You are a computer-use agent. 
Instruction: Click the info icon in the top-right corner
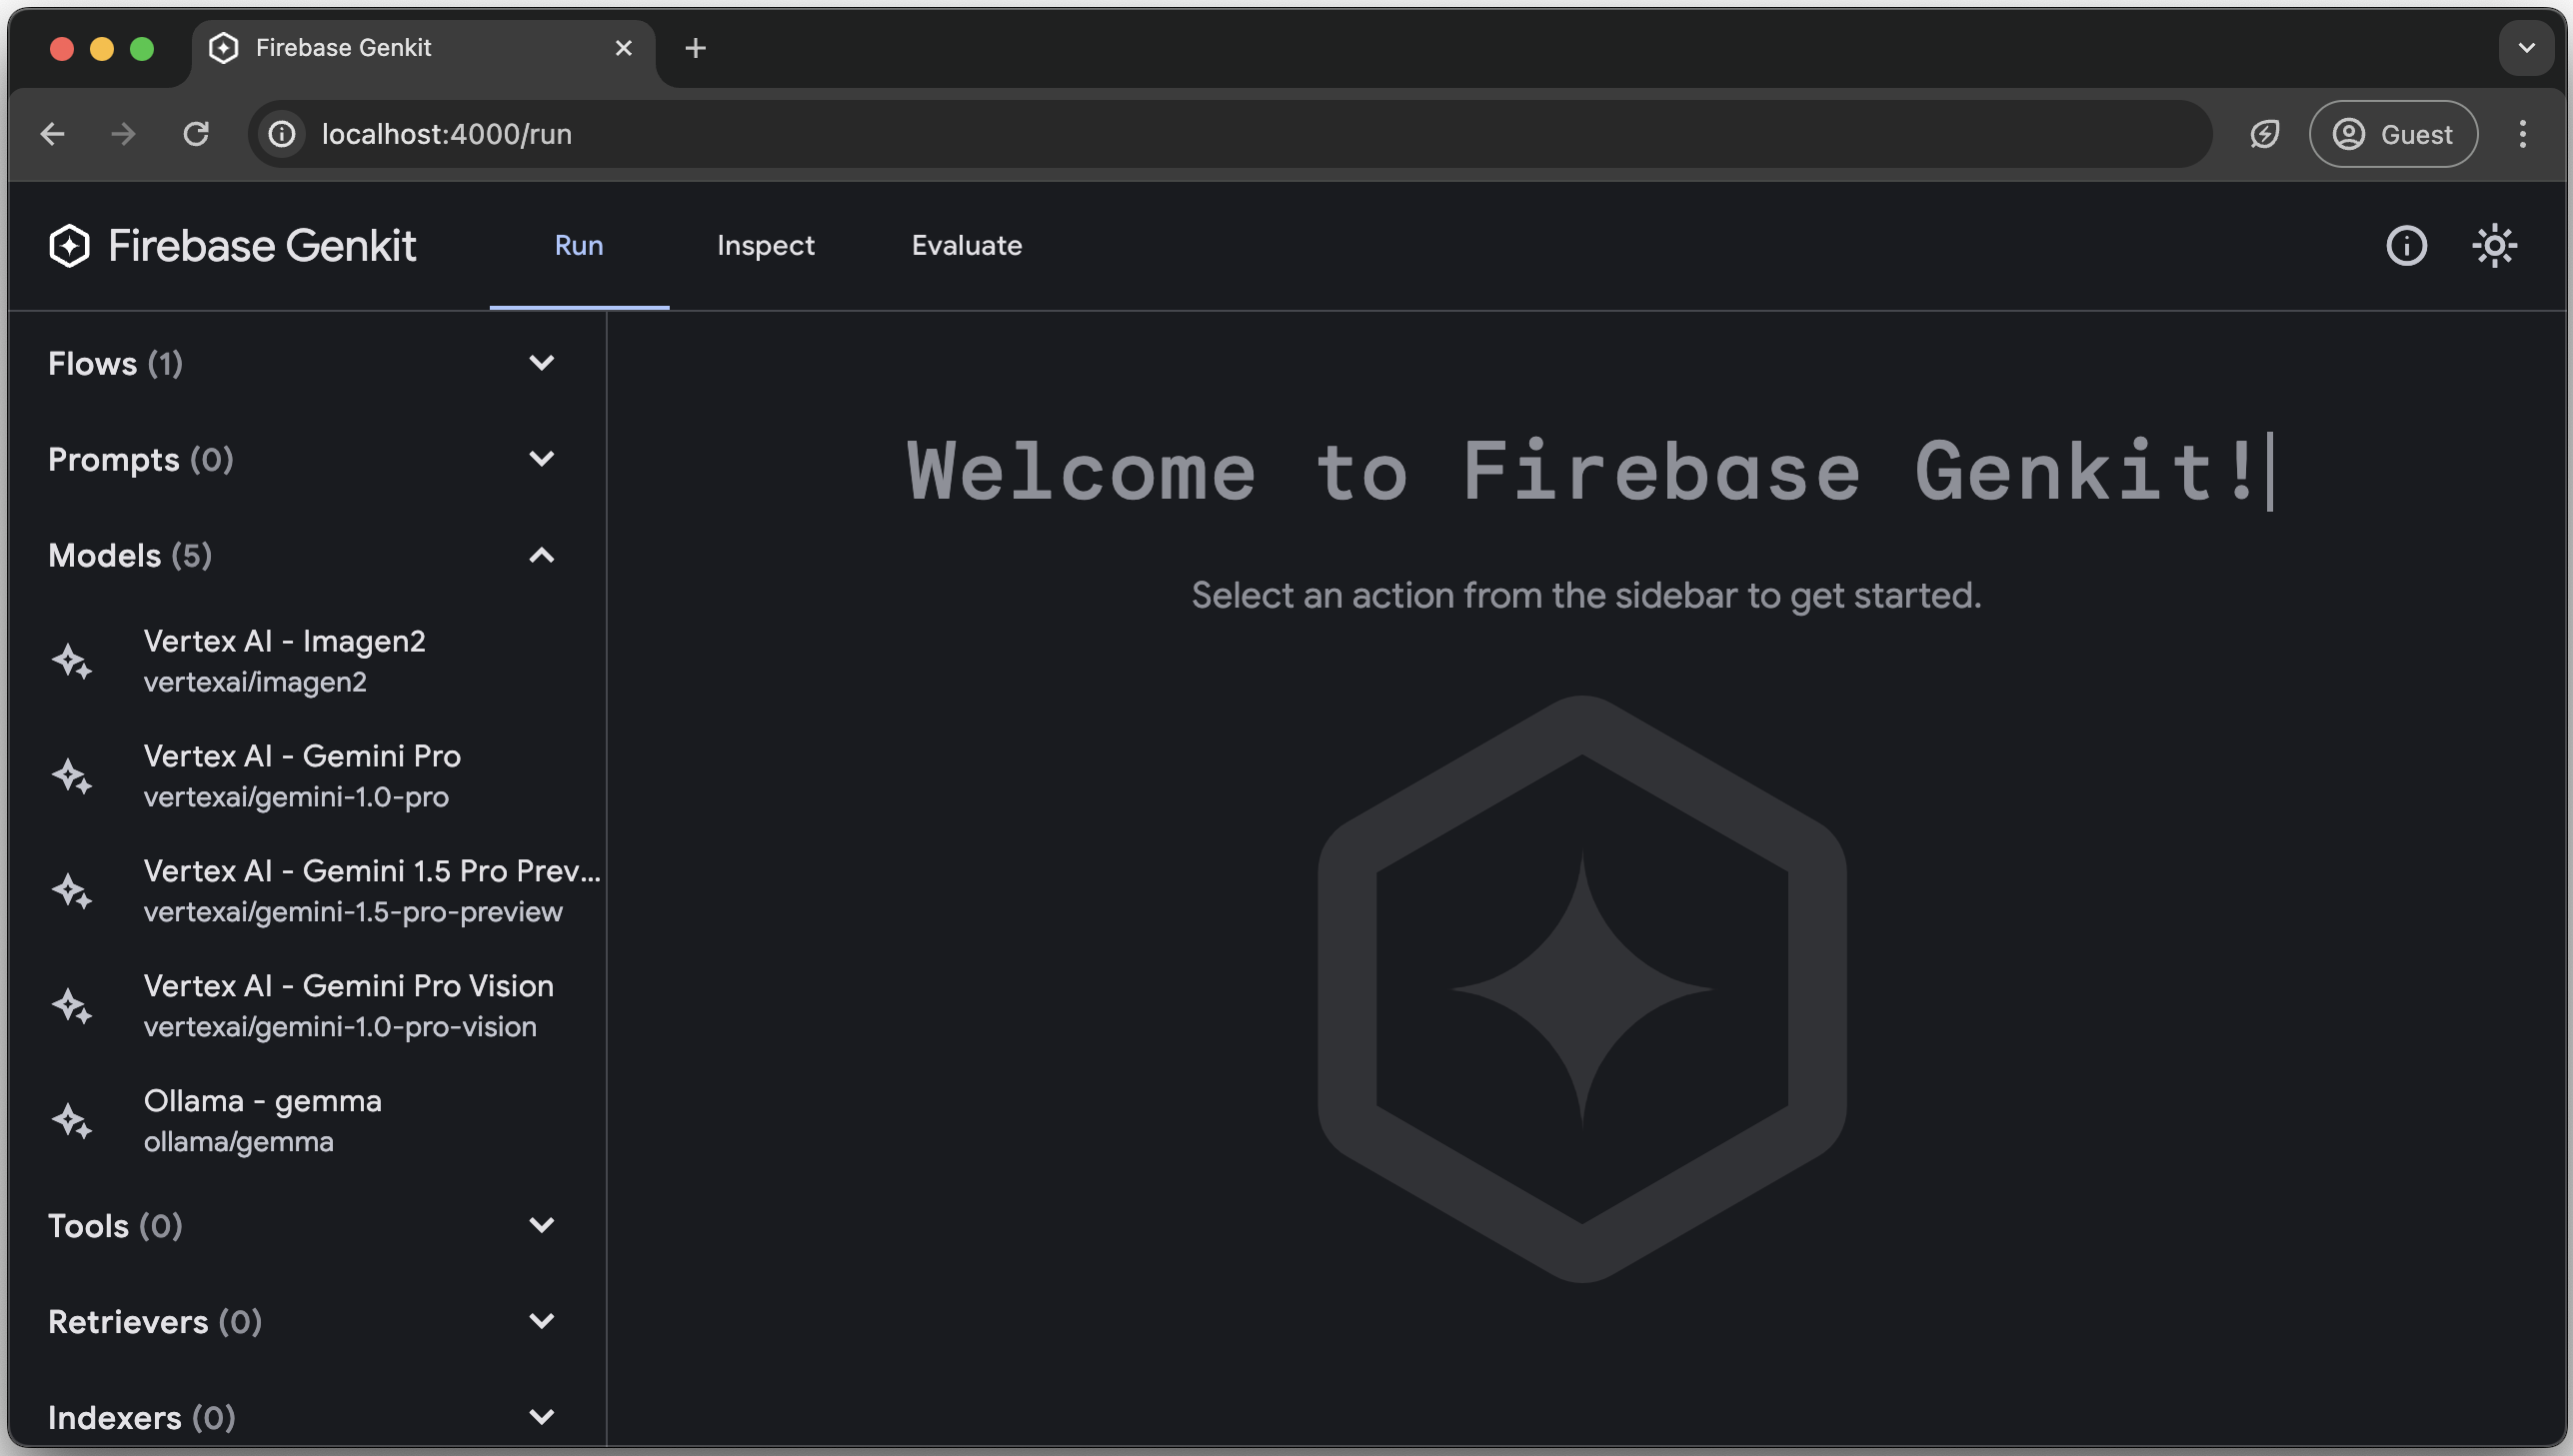[x=2407, y=246]
